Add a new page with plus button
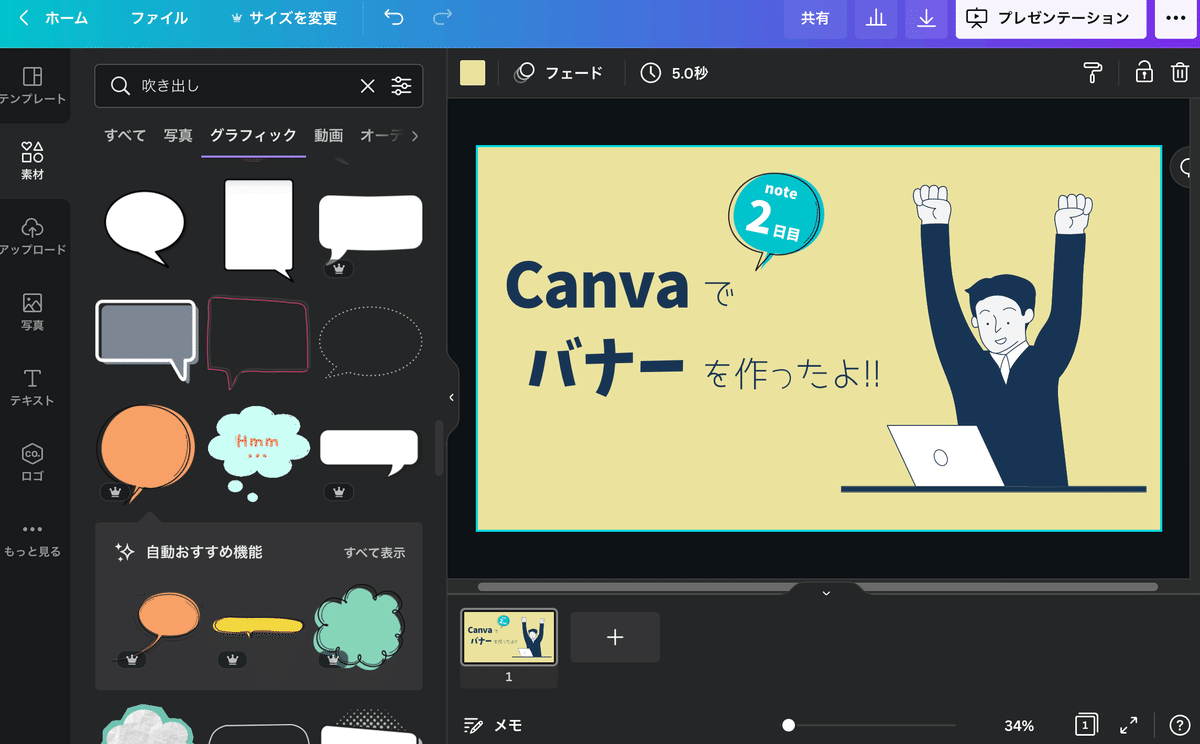Image resolution: width=1200 pixels, height=744 pixels. click(x=615, y=637)
